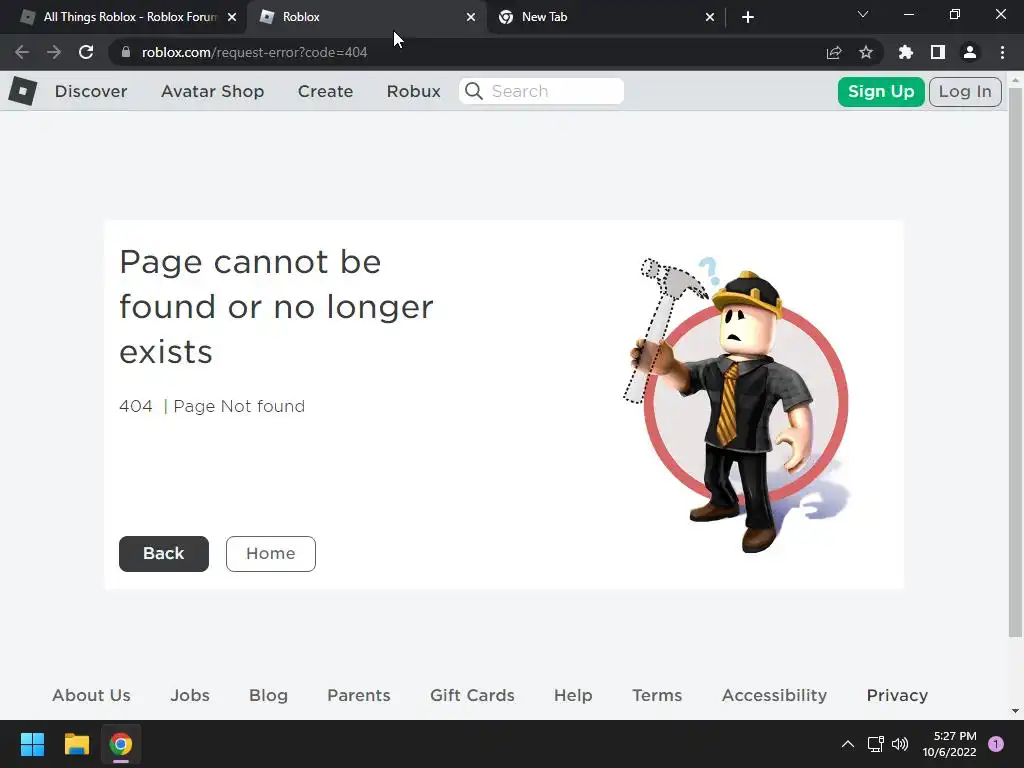This screenshot has width=1024, height=768.
Task: Click the 'Page cannot be found' heading
Action: pos(276,306)
